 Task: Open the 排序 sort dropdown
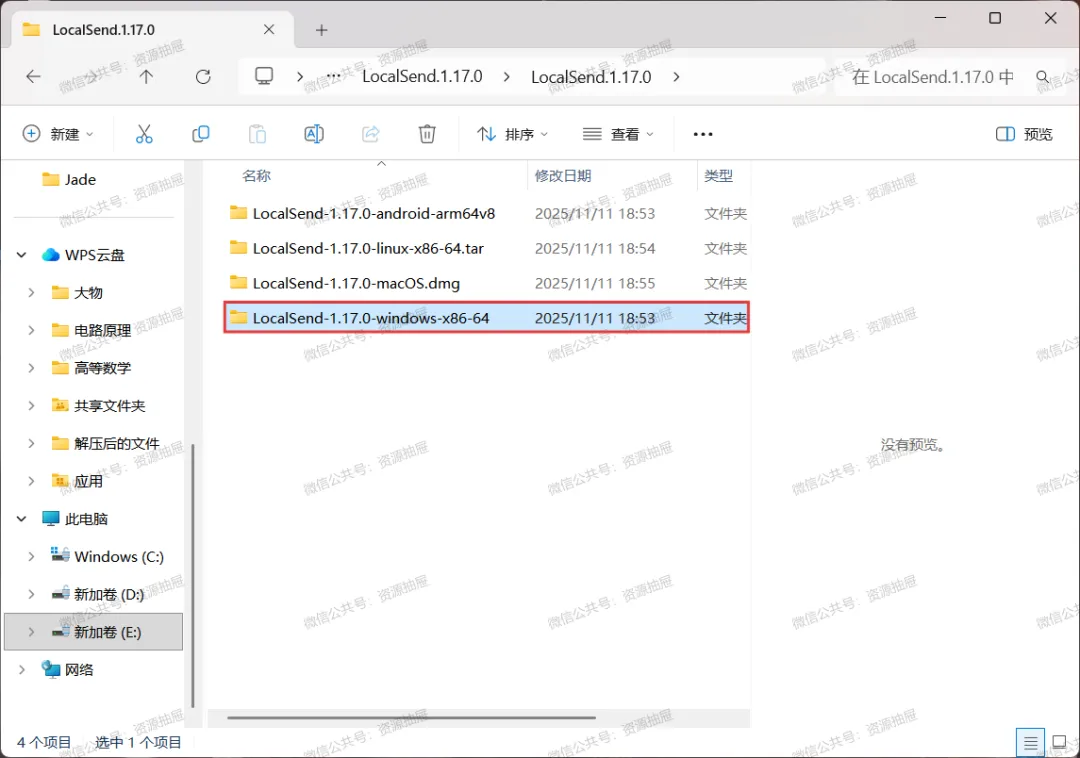(512, 134)
